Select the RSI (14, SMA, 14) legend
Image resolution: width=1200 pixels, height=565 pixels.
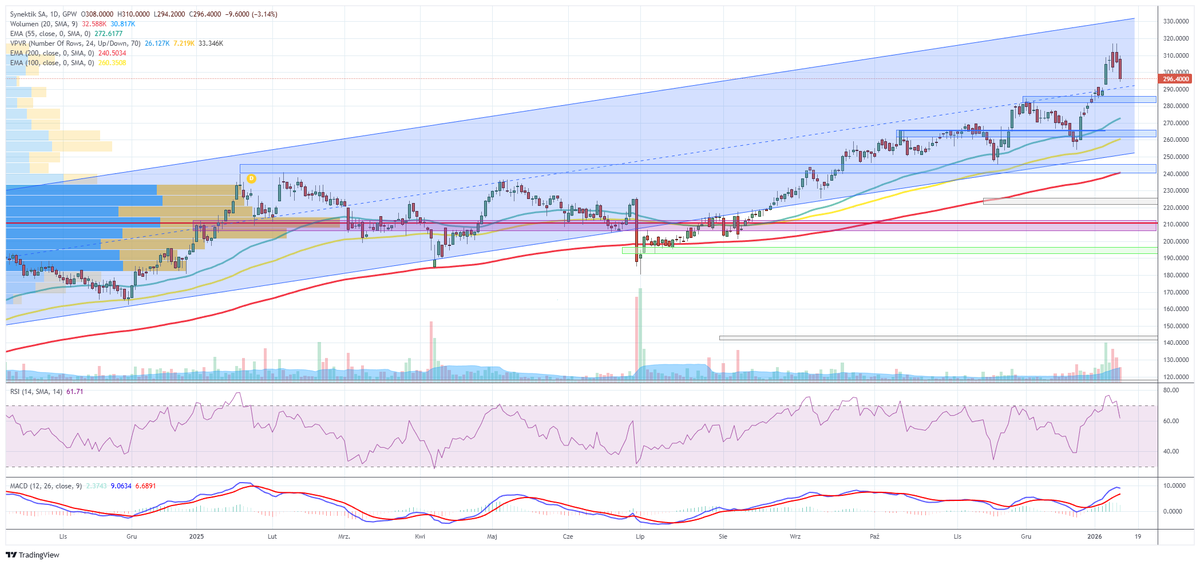tap(34, 390)
